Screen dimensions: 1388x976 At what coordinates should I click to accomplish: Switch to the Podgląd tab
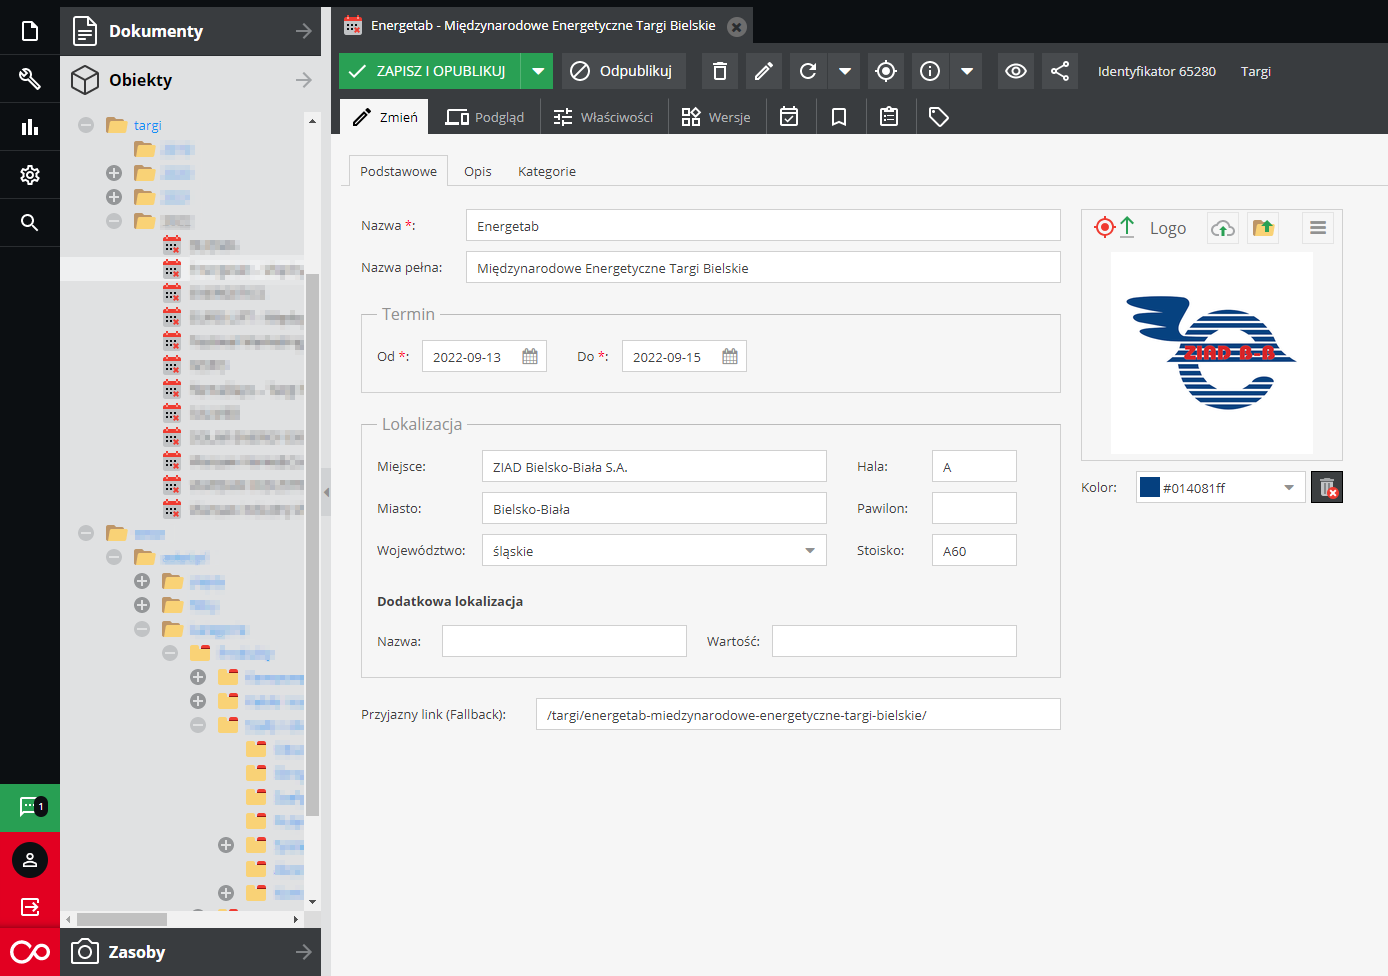[485, 117]
